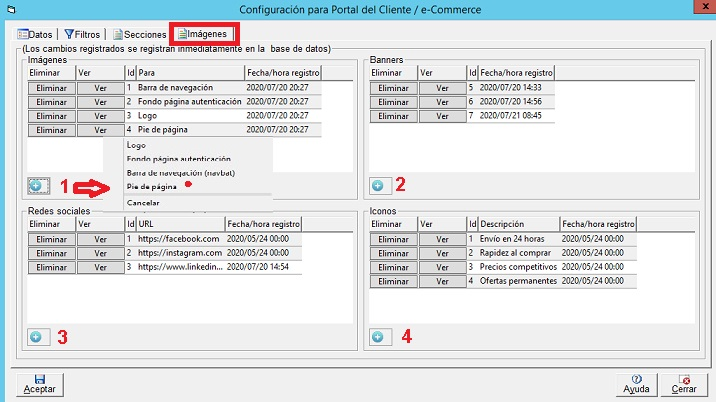Click 'Cancelar' in the popup menu
This screenshot has height=402, width=716.
(x=142, y=202)
